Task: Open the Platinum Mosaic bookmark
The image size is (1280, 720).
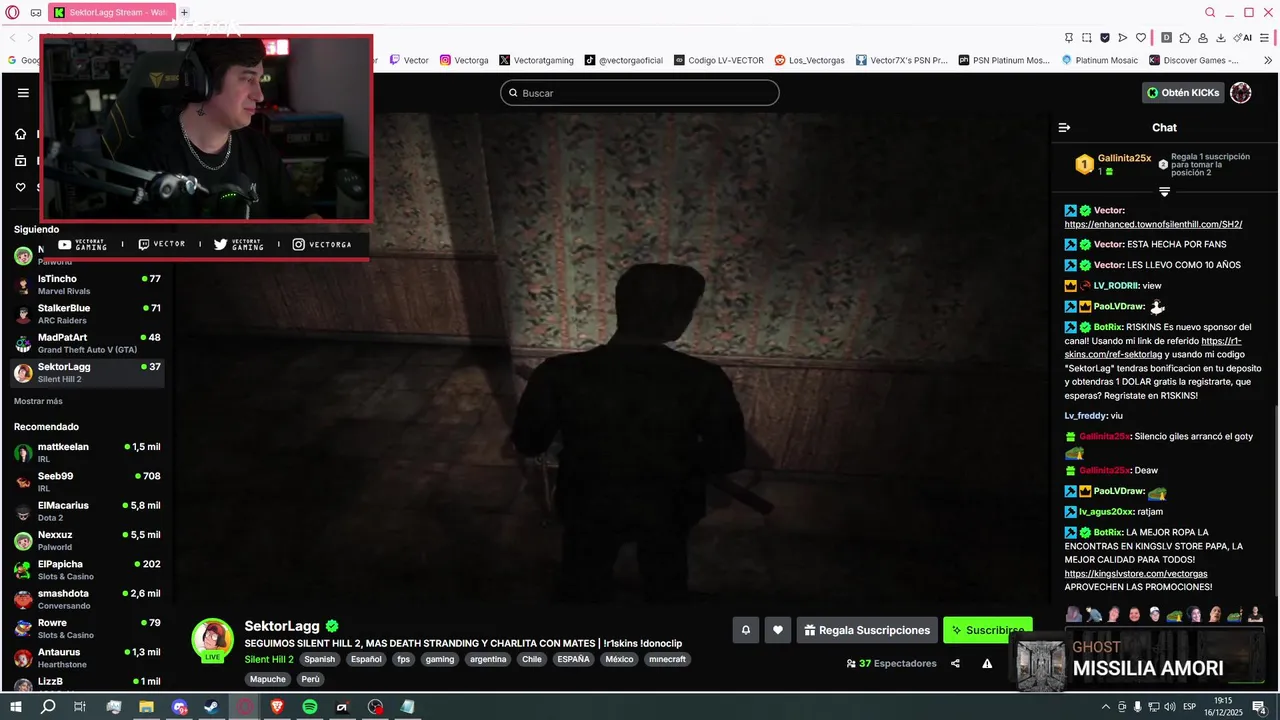Action: (x=1100, y=60)
